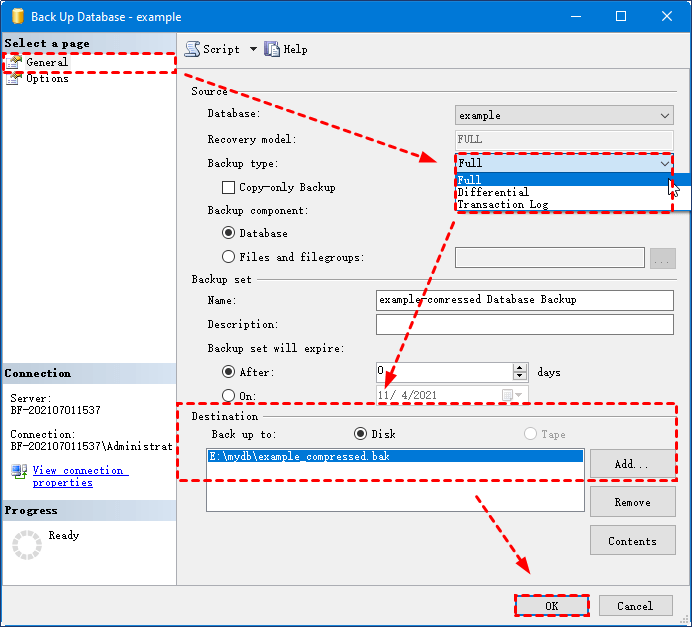The height and width of the screenshot is (628, 693).
Task: Select the Database component radio button
Action: [x=228, y=233]
